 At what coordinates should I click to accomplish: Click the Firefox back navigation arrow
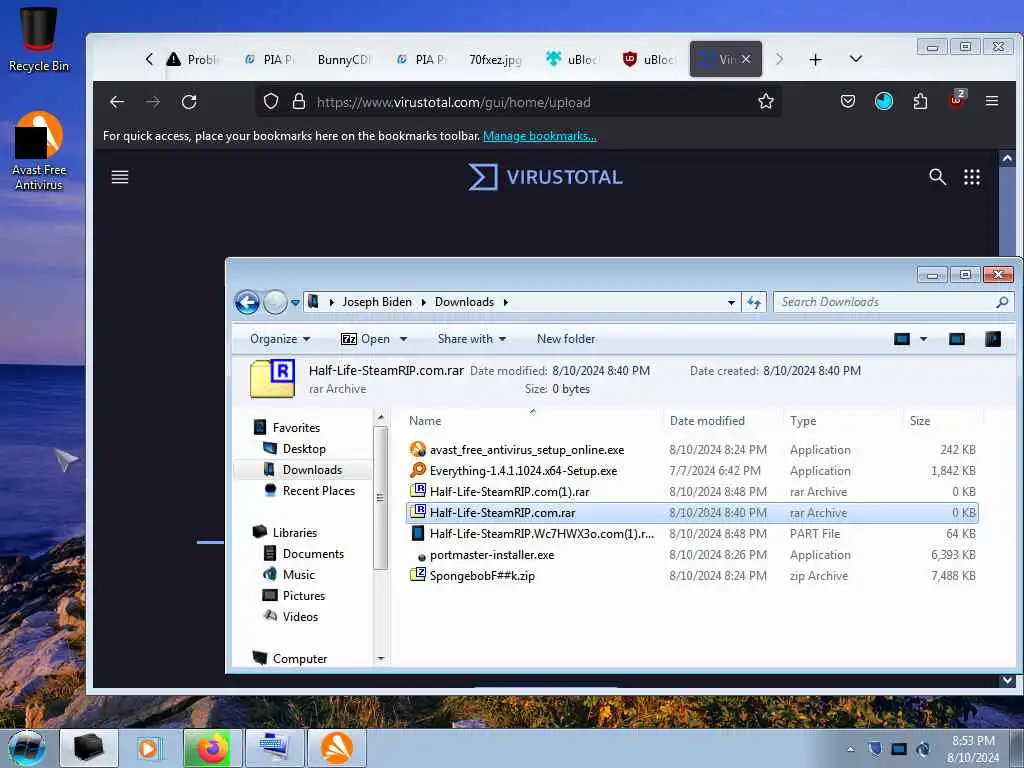coord(117,102)
